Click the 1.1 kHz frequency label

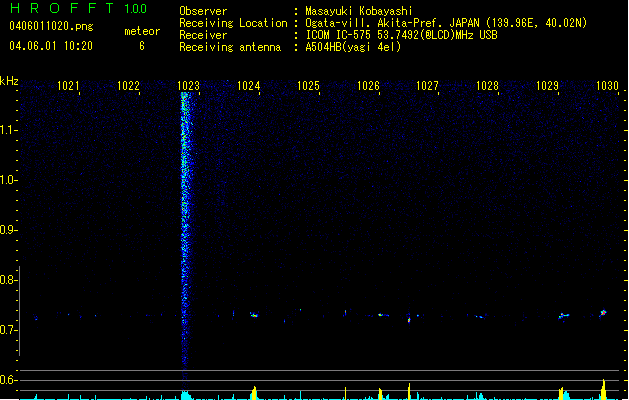[x=8, y=130]
